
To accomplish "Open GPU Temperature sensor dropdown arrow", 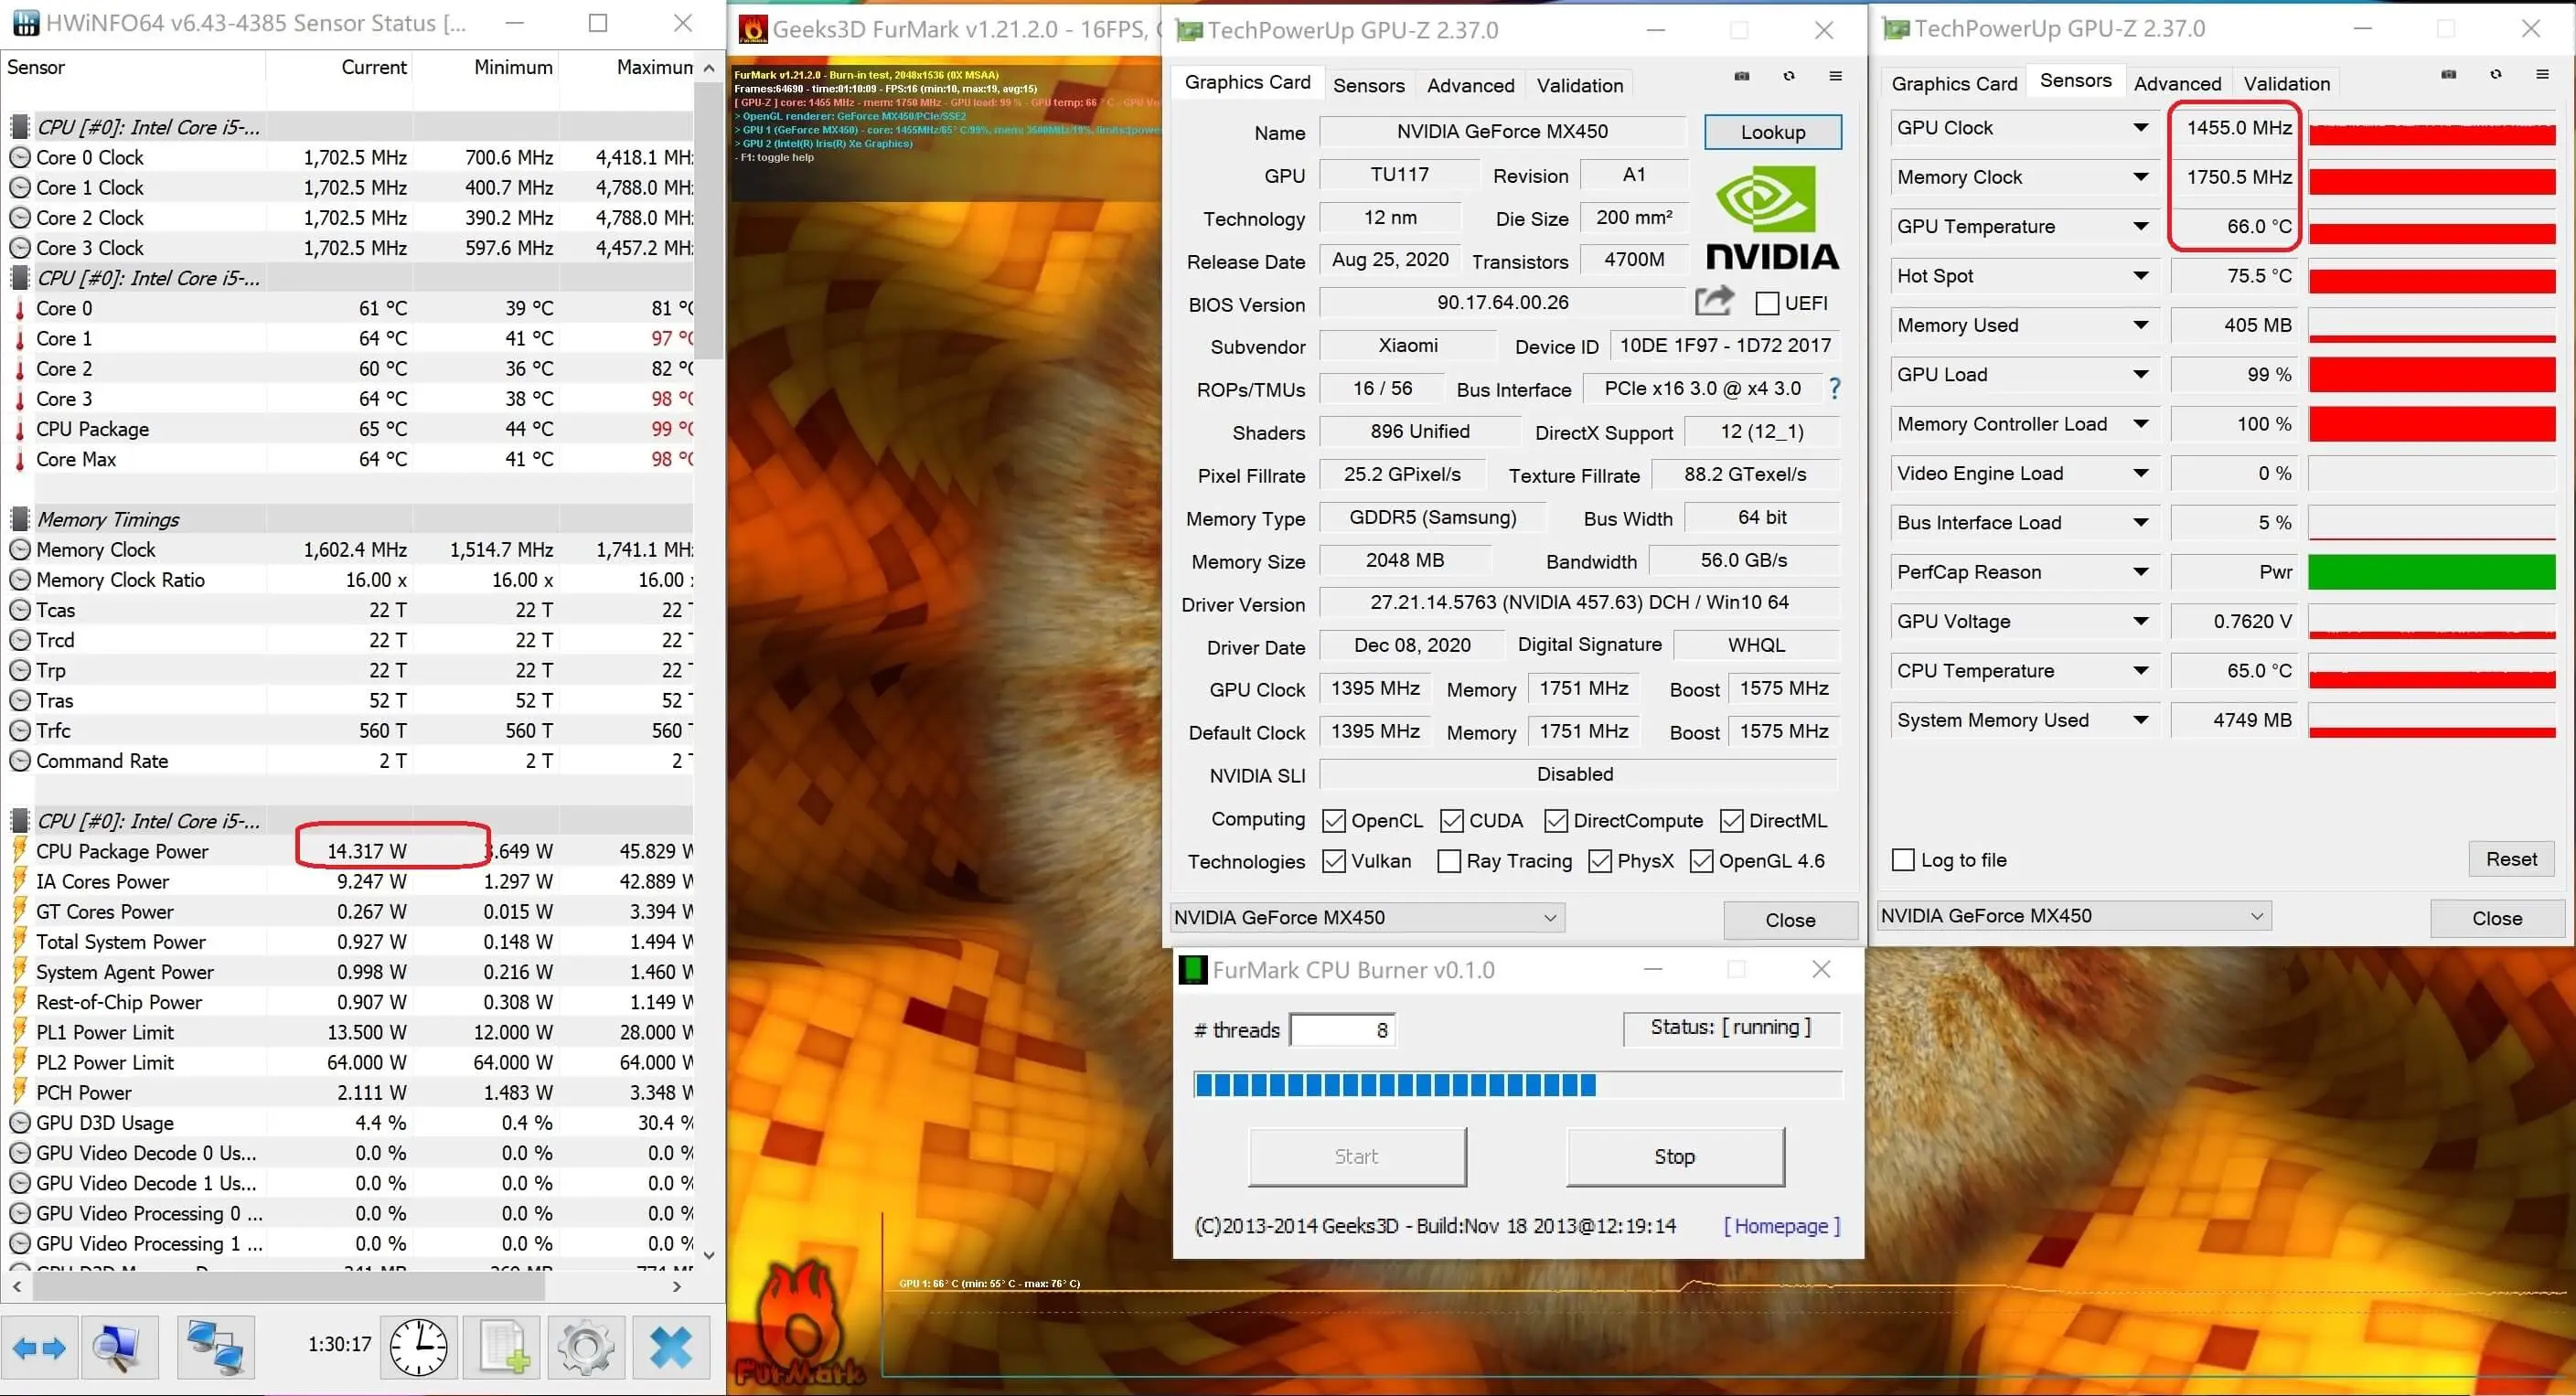I will pyautogui.click(x=2140, y=227).
